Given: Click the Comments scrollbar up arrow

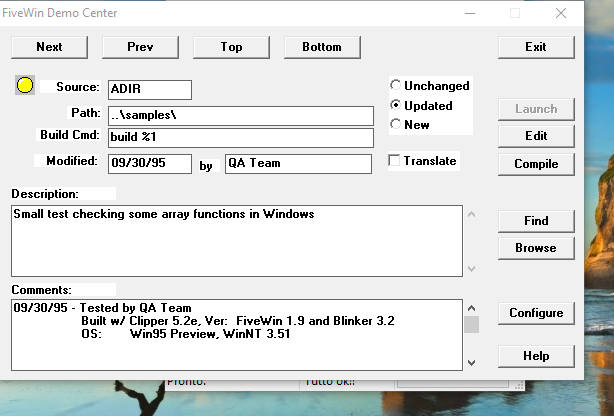Looking at the screenshot, I should click(x=471, y=308).
